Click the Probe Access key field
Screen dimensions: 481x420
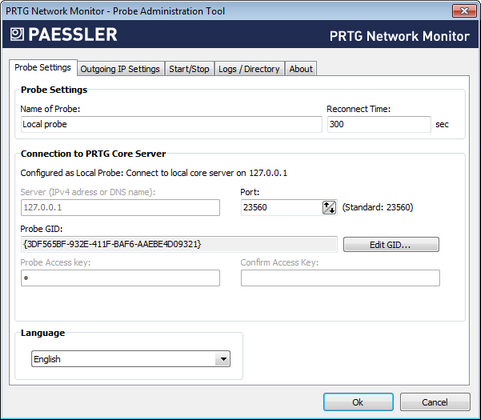click(x=120, y=278)
